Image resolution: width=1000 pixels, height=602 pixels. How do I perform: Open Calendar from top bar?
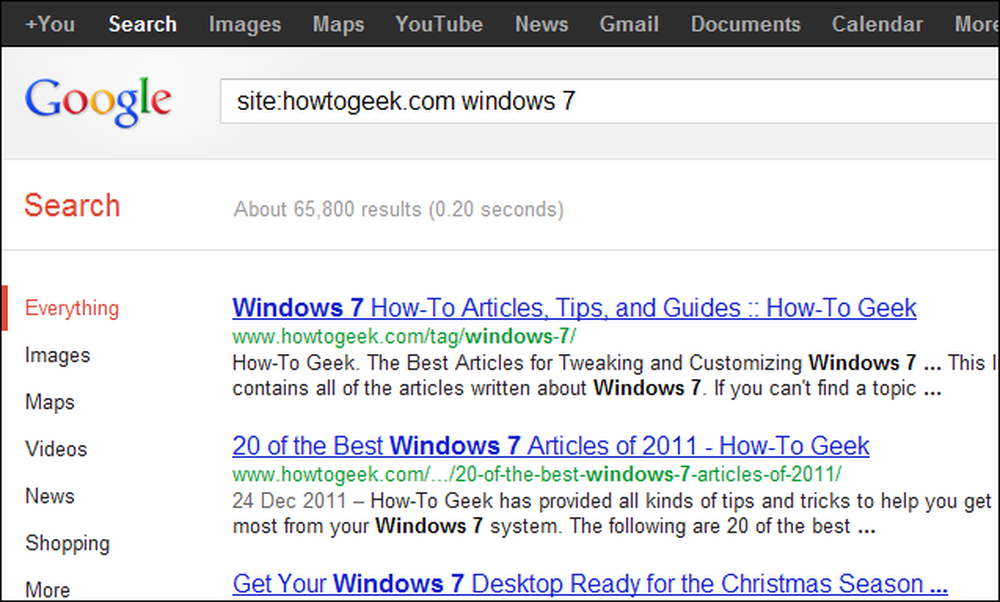click(x=877, y=24)
